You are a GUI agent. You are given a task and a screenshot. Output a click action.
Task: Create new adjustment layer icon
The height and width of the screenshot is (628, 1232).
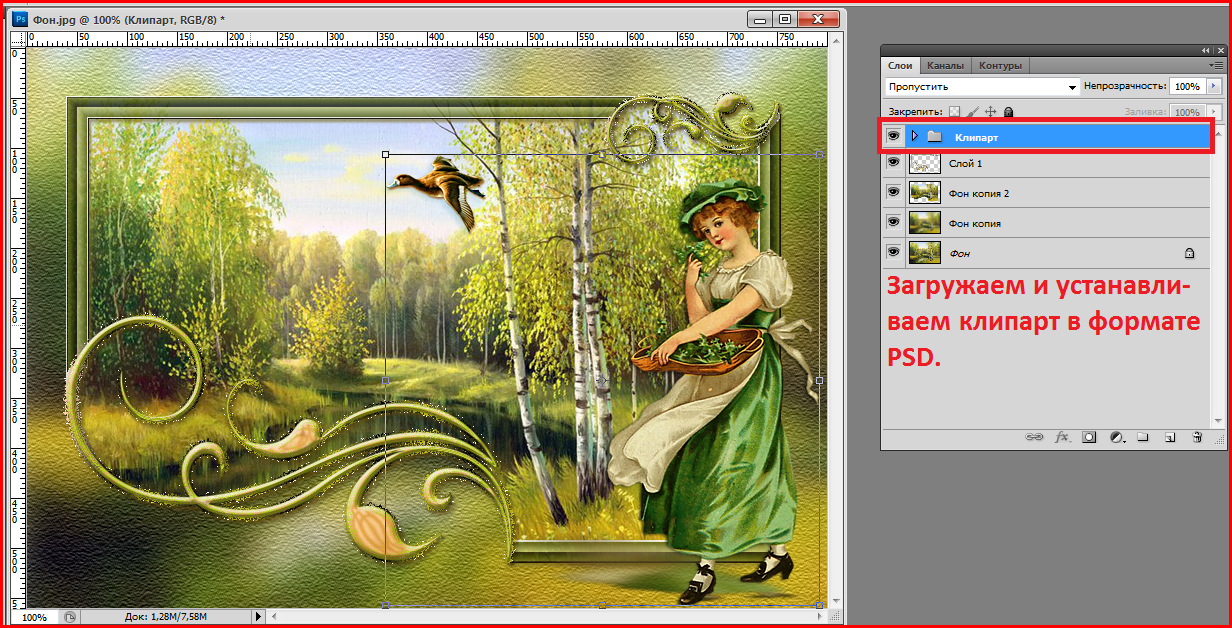(x=1117, y=438)
